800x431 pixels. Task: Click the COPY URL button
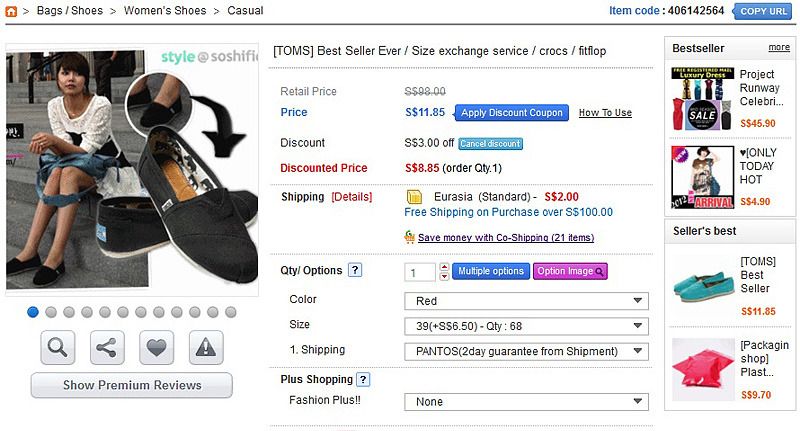pyautogui.click(x=765, y=11)
